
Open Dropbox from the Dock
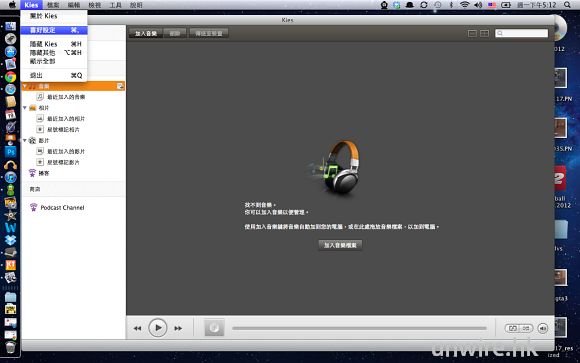(x=10, y=240)
